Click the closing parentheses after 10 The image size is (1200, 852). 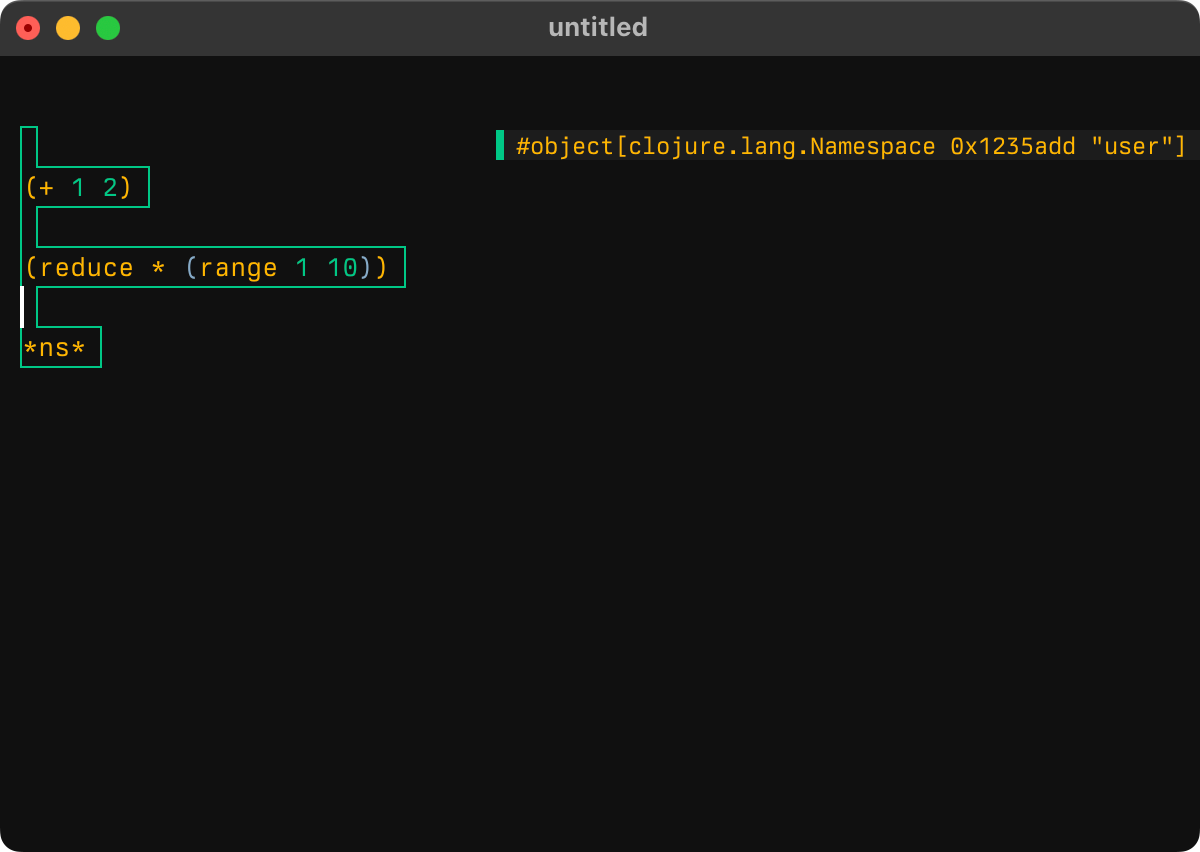click(373, 268)
